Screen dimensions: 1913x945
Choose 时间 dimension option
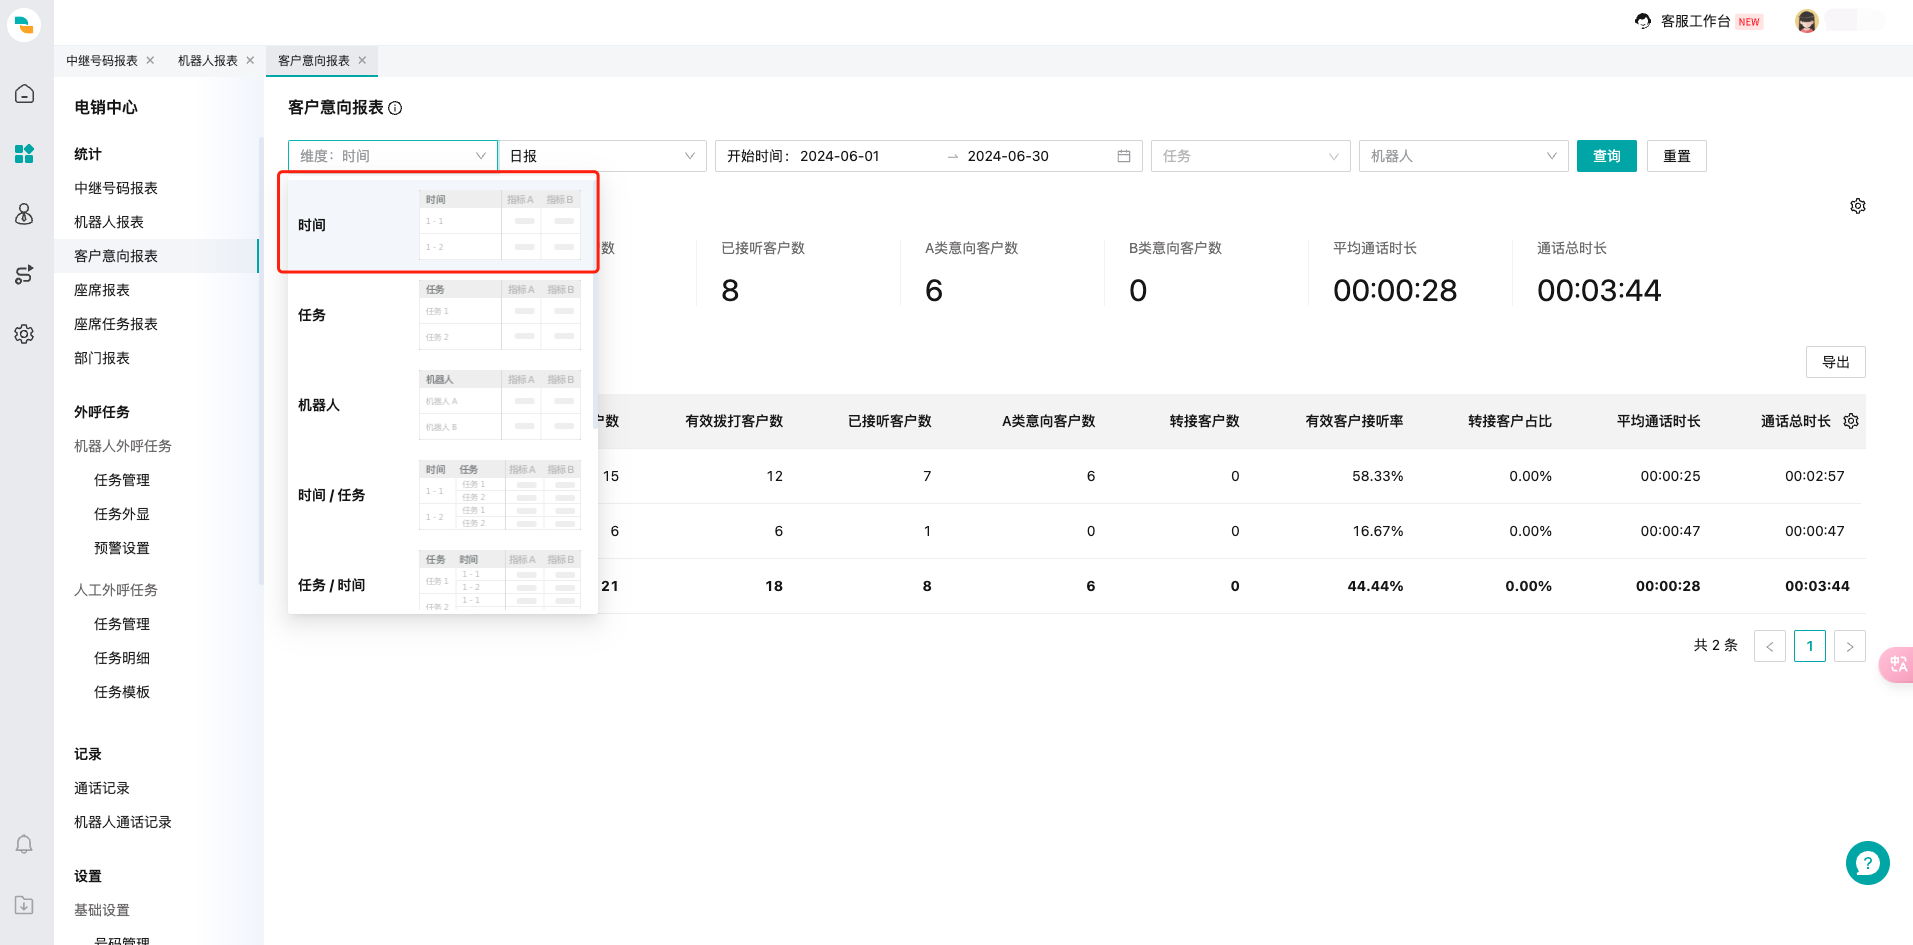438,225
